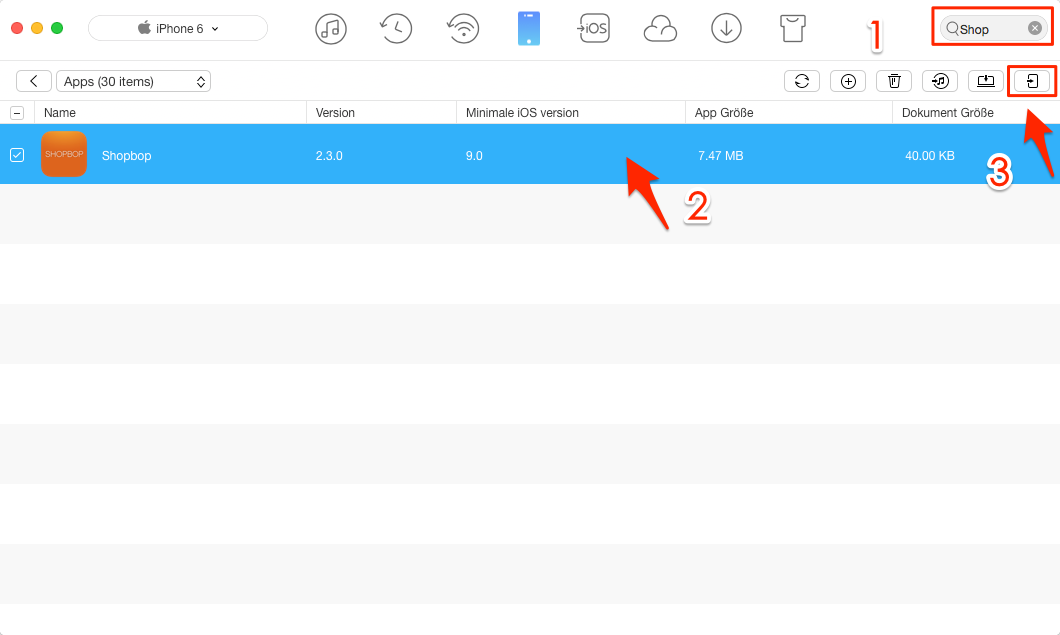This screenshot has height=635, width=1060.
Task: Click the send-to-iTunes button
Action: 940,81
